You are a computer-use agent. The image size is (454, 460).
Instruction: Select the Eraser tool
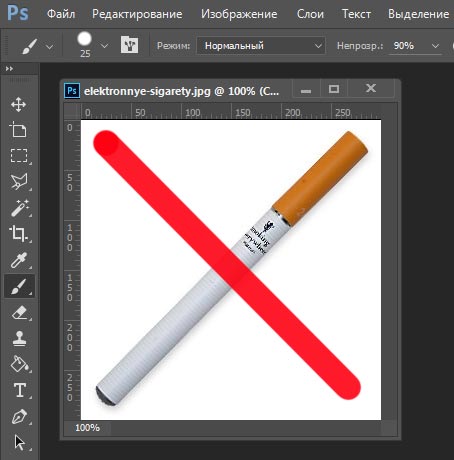click(20, 313)
